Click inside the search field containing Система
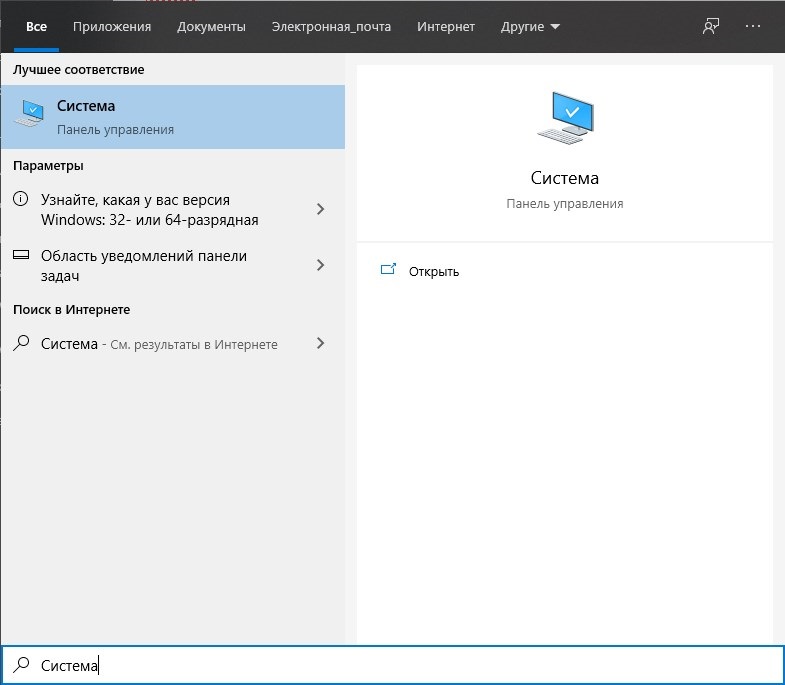 tap(392, 665)
